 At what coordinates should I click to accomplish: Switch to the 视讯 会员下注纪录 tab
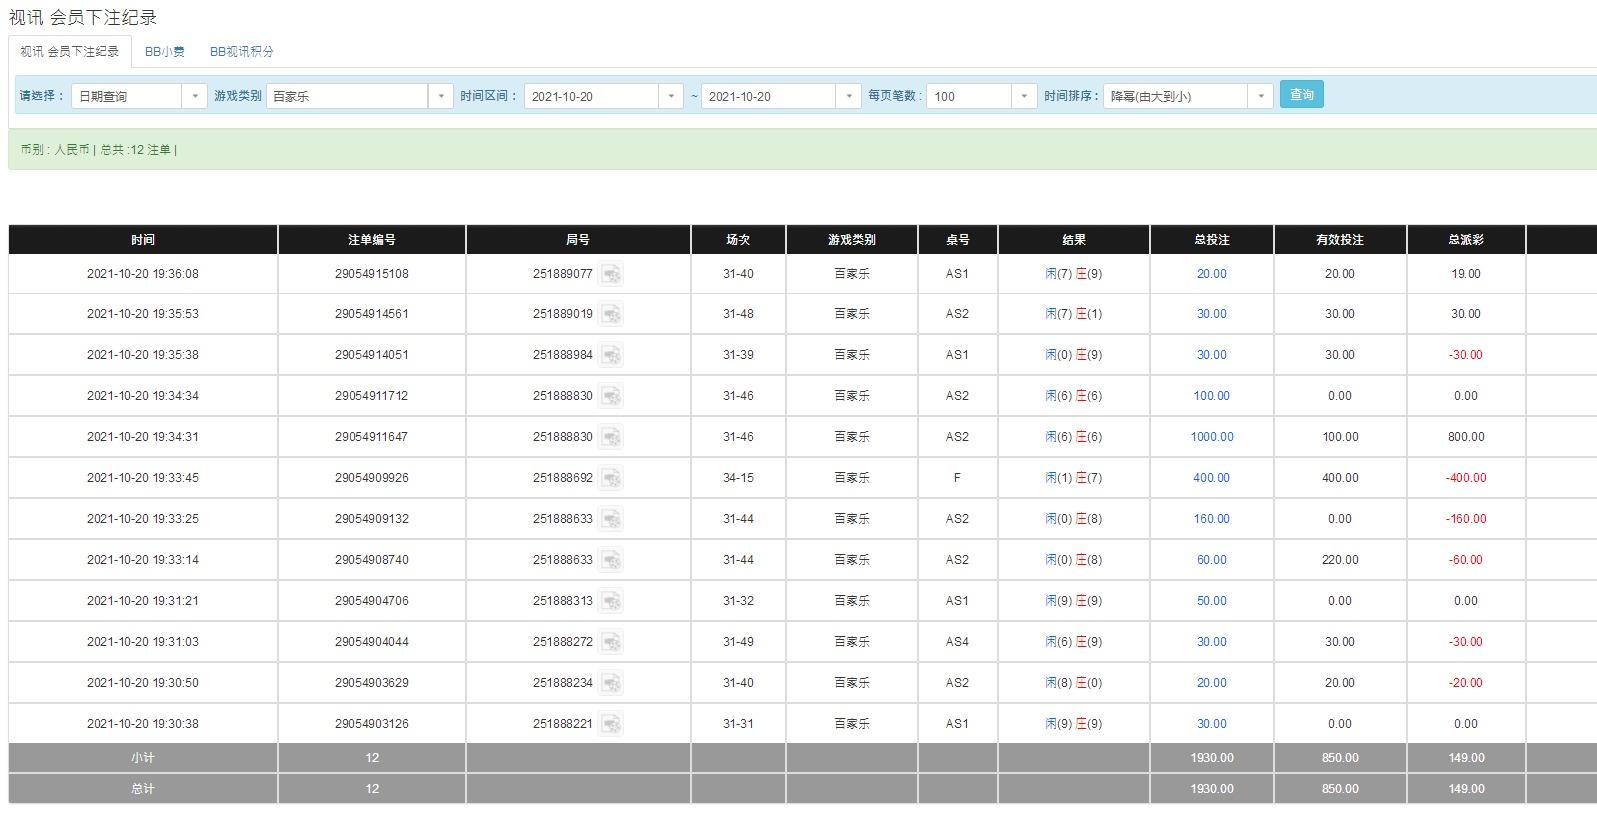click(x=70, y=51)
